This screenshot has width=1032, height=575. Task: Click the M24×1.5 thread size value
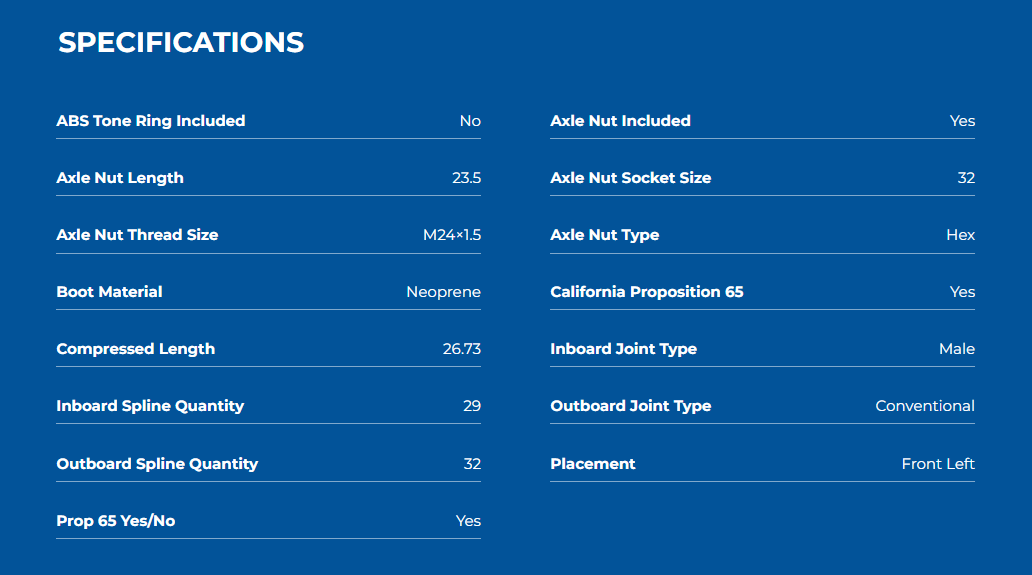click(x=452, y=235)
